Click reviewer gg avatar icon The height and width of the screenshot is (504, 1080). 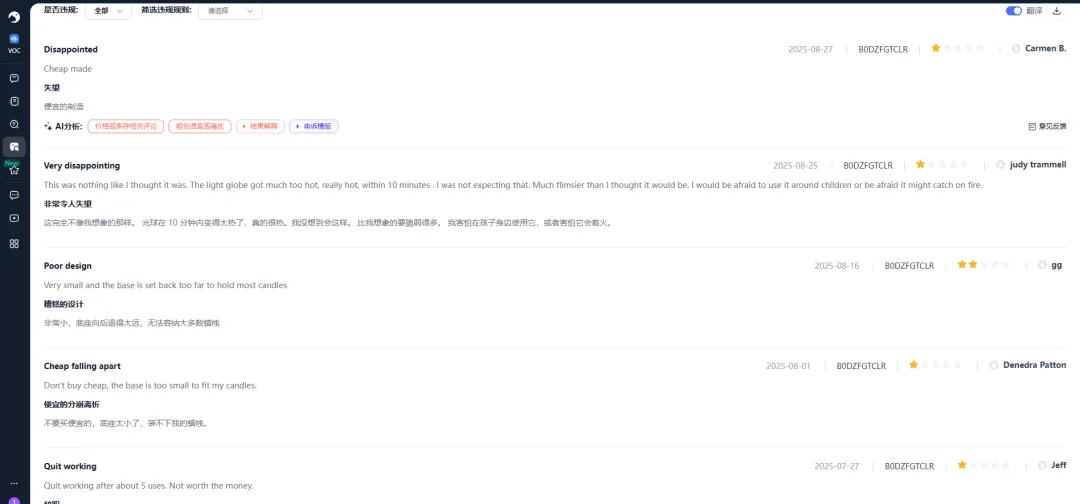click(1042, 265)
